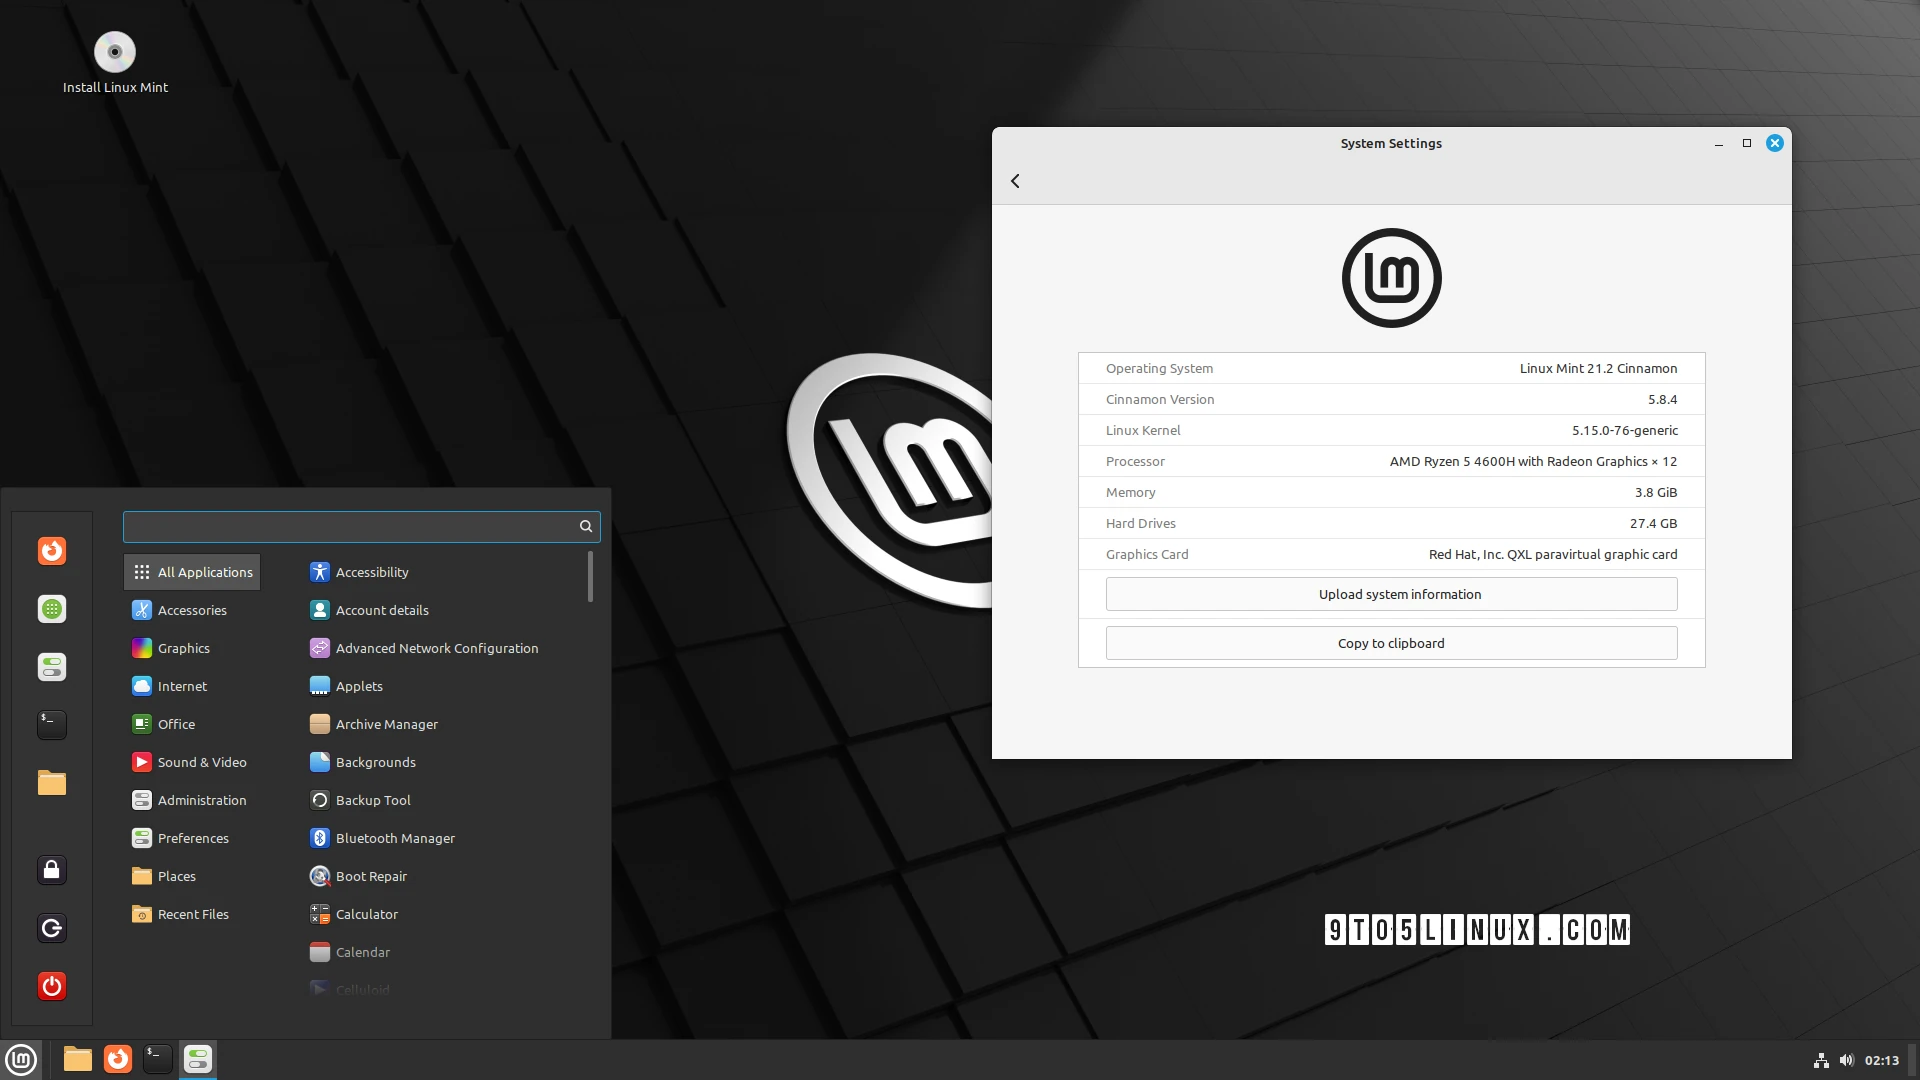Screen dimensions: 1920x1080
Task: Copy system info with Copy to clipboard
Action: click(x=1390, y=643)
